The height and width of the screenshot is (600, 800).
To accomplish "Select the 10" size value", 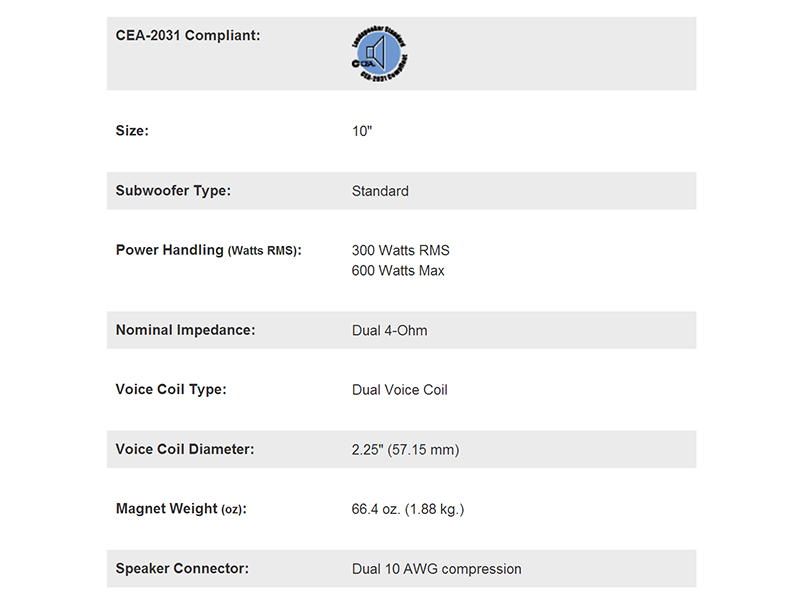I will [362, 131].
